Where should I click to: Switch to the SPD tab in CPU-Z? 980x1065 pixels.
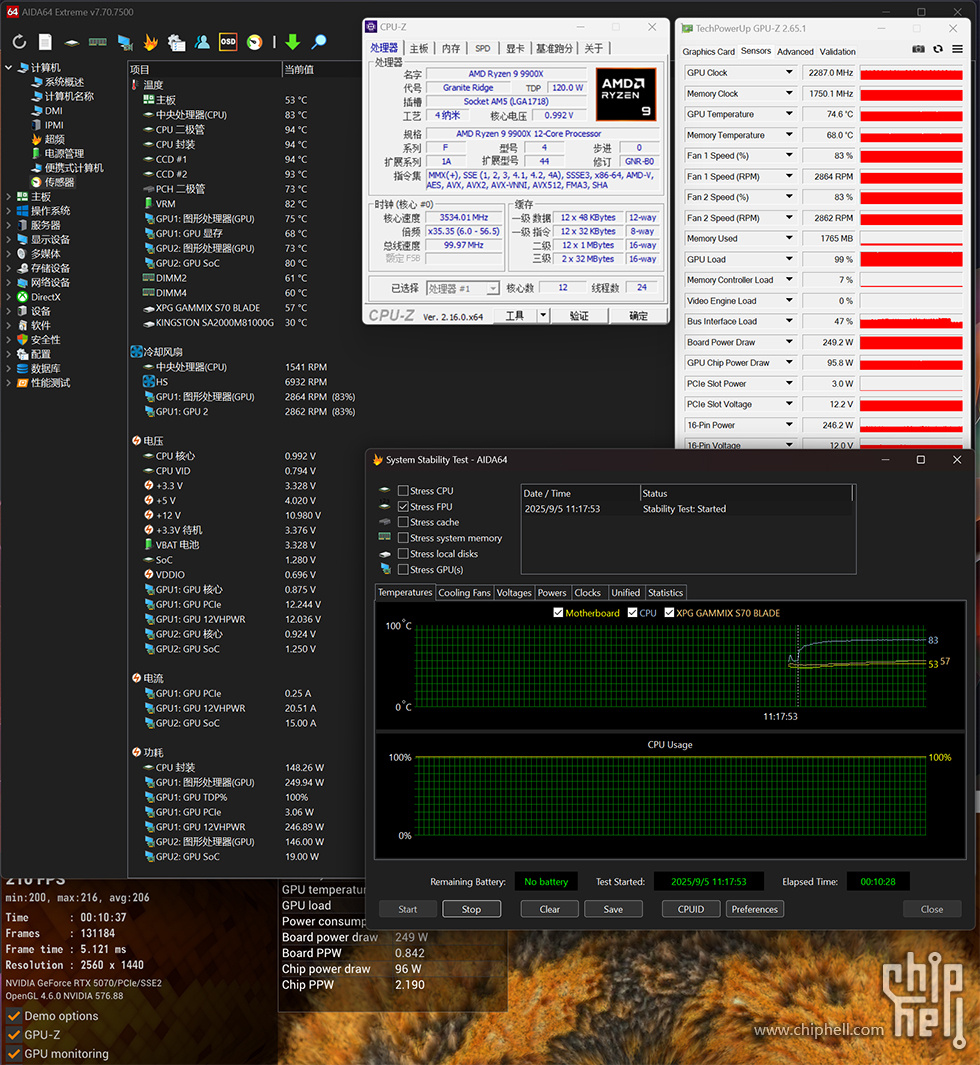[x=483, y=48]
